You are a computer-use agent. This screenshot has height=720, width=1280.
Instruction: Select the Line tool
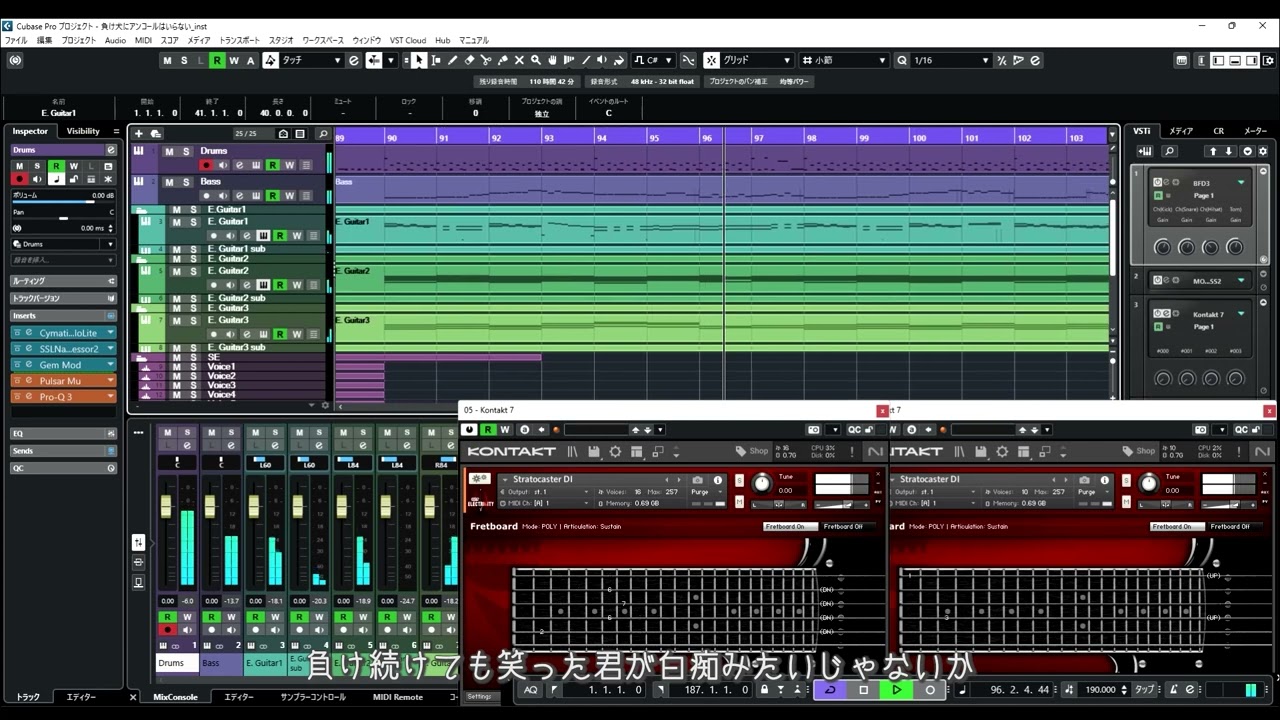click(x=586, y=60)
